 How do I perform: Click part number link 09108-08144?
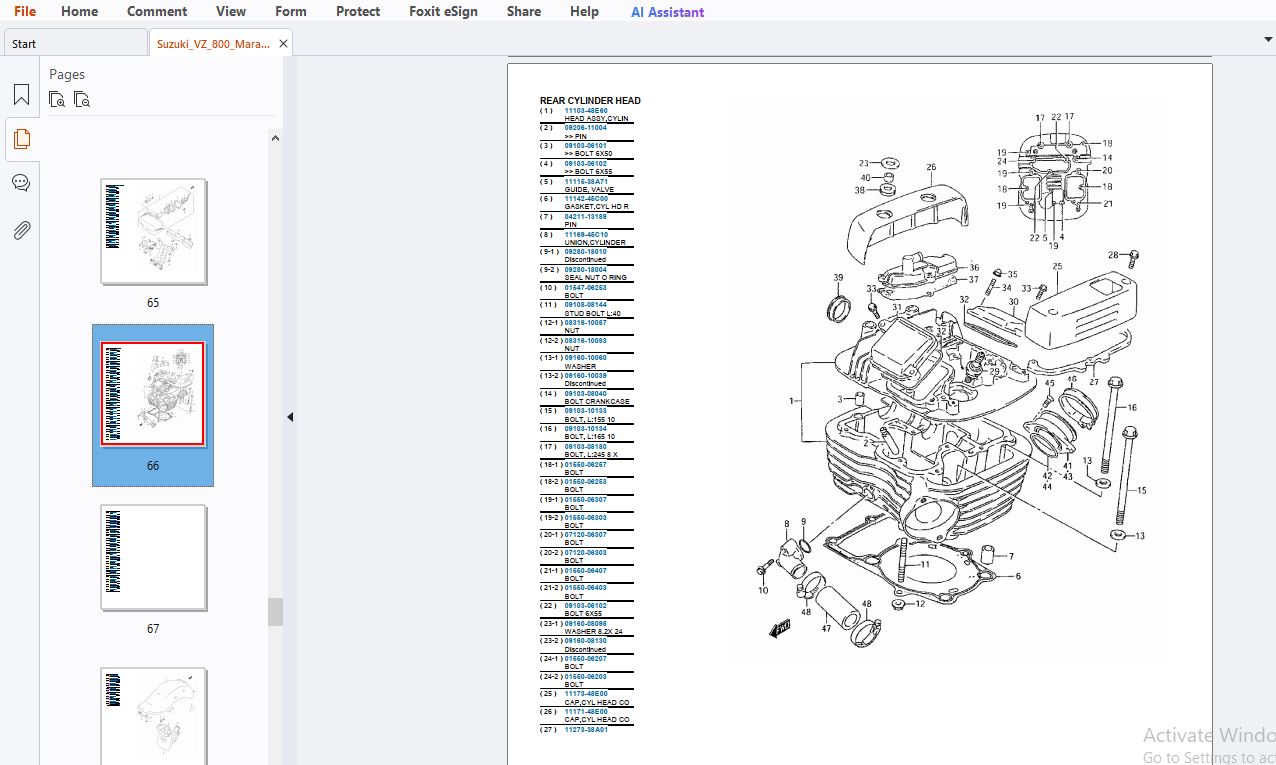(585, 305)
